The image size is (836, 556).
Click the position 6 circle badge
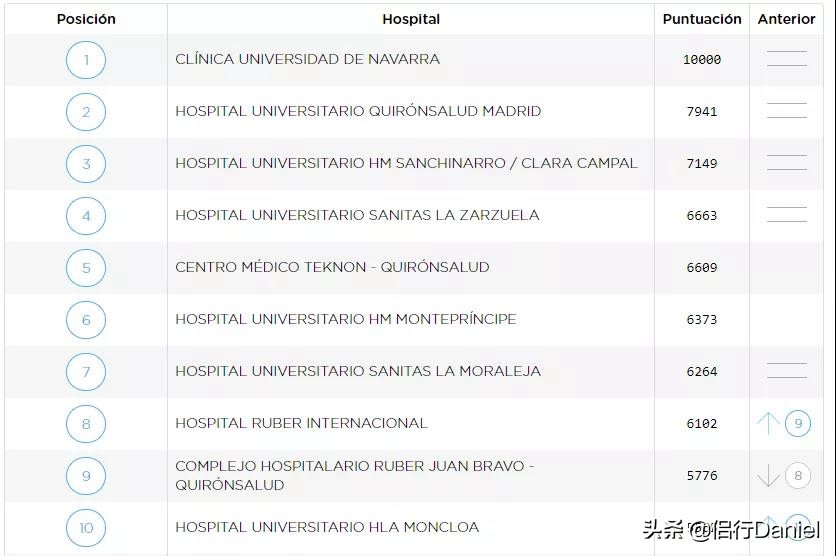pos(86,320)
